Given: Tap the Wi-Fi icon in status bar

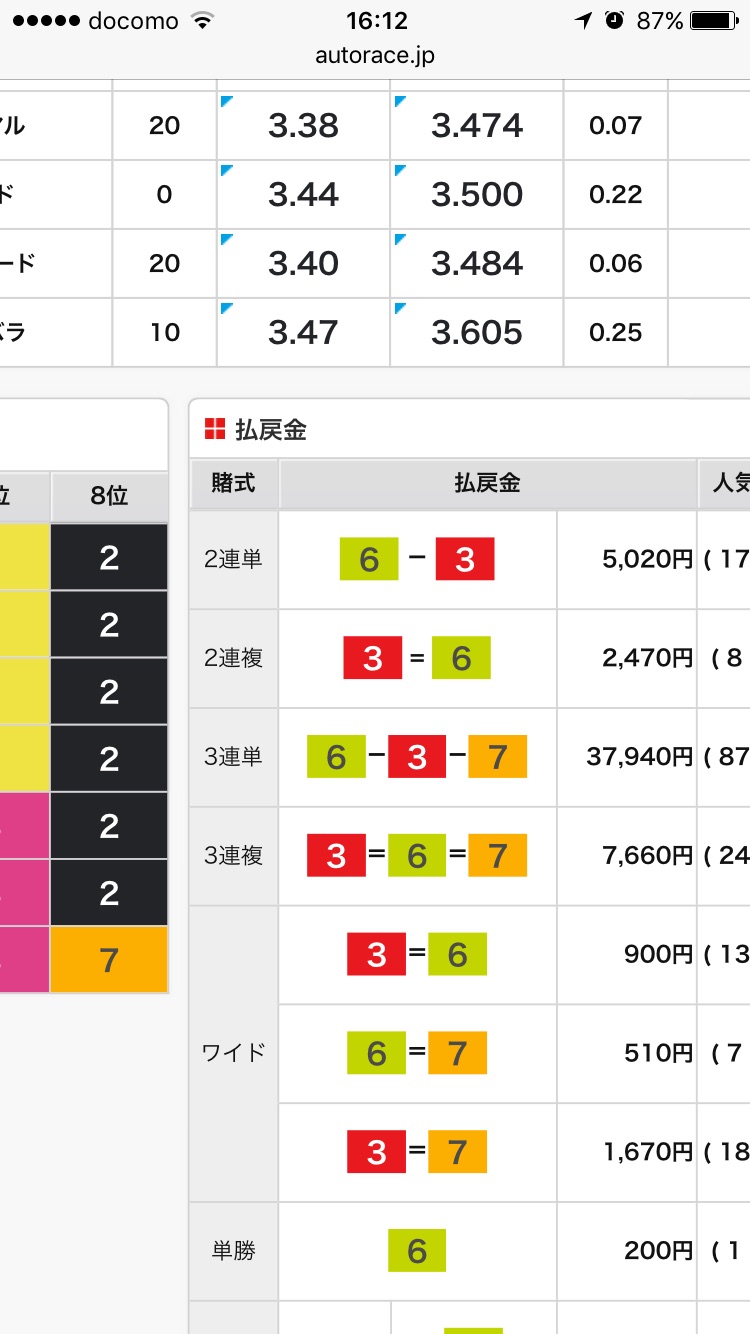Looking at the screenshot, I should coord(203,21).
